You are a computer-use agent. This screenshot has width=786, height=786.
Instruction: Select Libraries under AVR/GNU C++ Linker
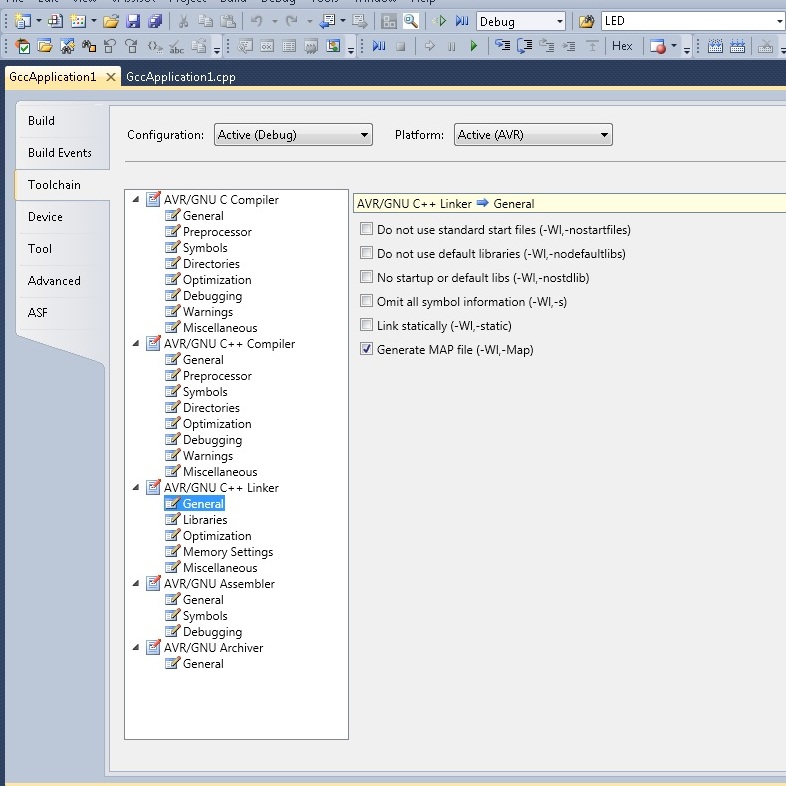pos(205,520)
